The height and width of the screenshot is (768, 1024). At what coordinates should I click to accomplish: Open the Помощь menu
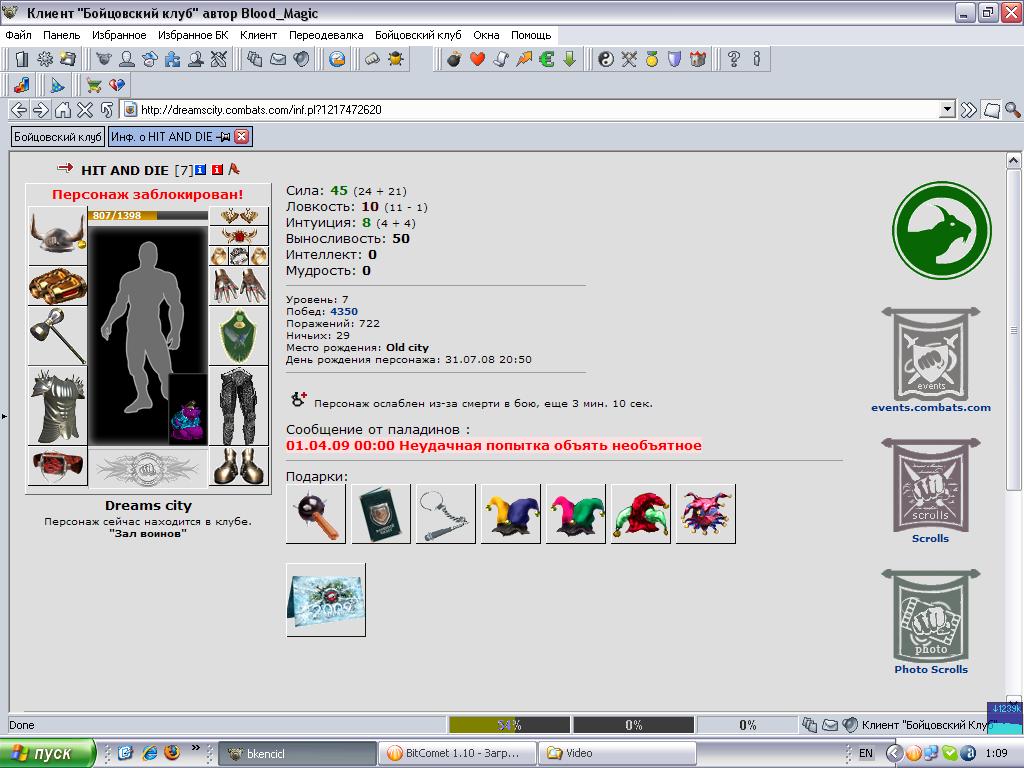[x=531, y=35]
